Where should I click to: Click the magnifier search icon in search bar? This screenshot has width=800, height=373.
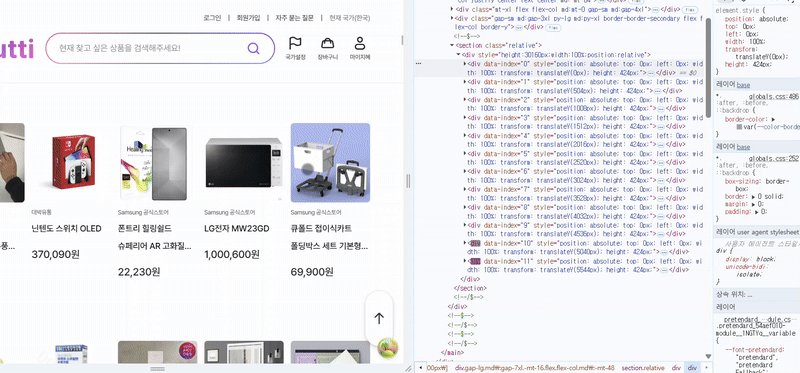[254, 48]
